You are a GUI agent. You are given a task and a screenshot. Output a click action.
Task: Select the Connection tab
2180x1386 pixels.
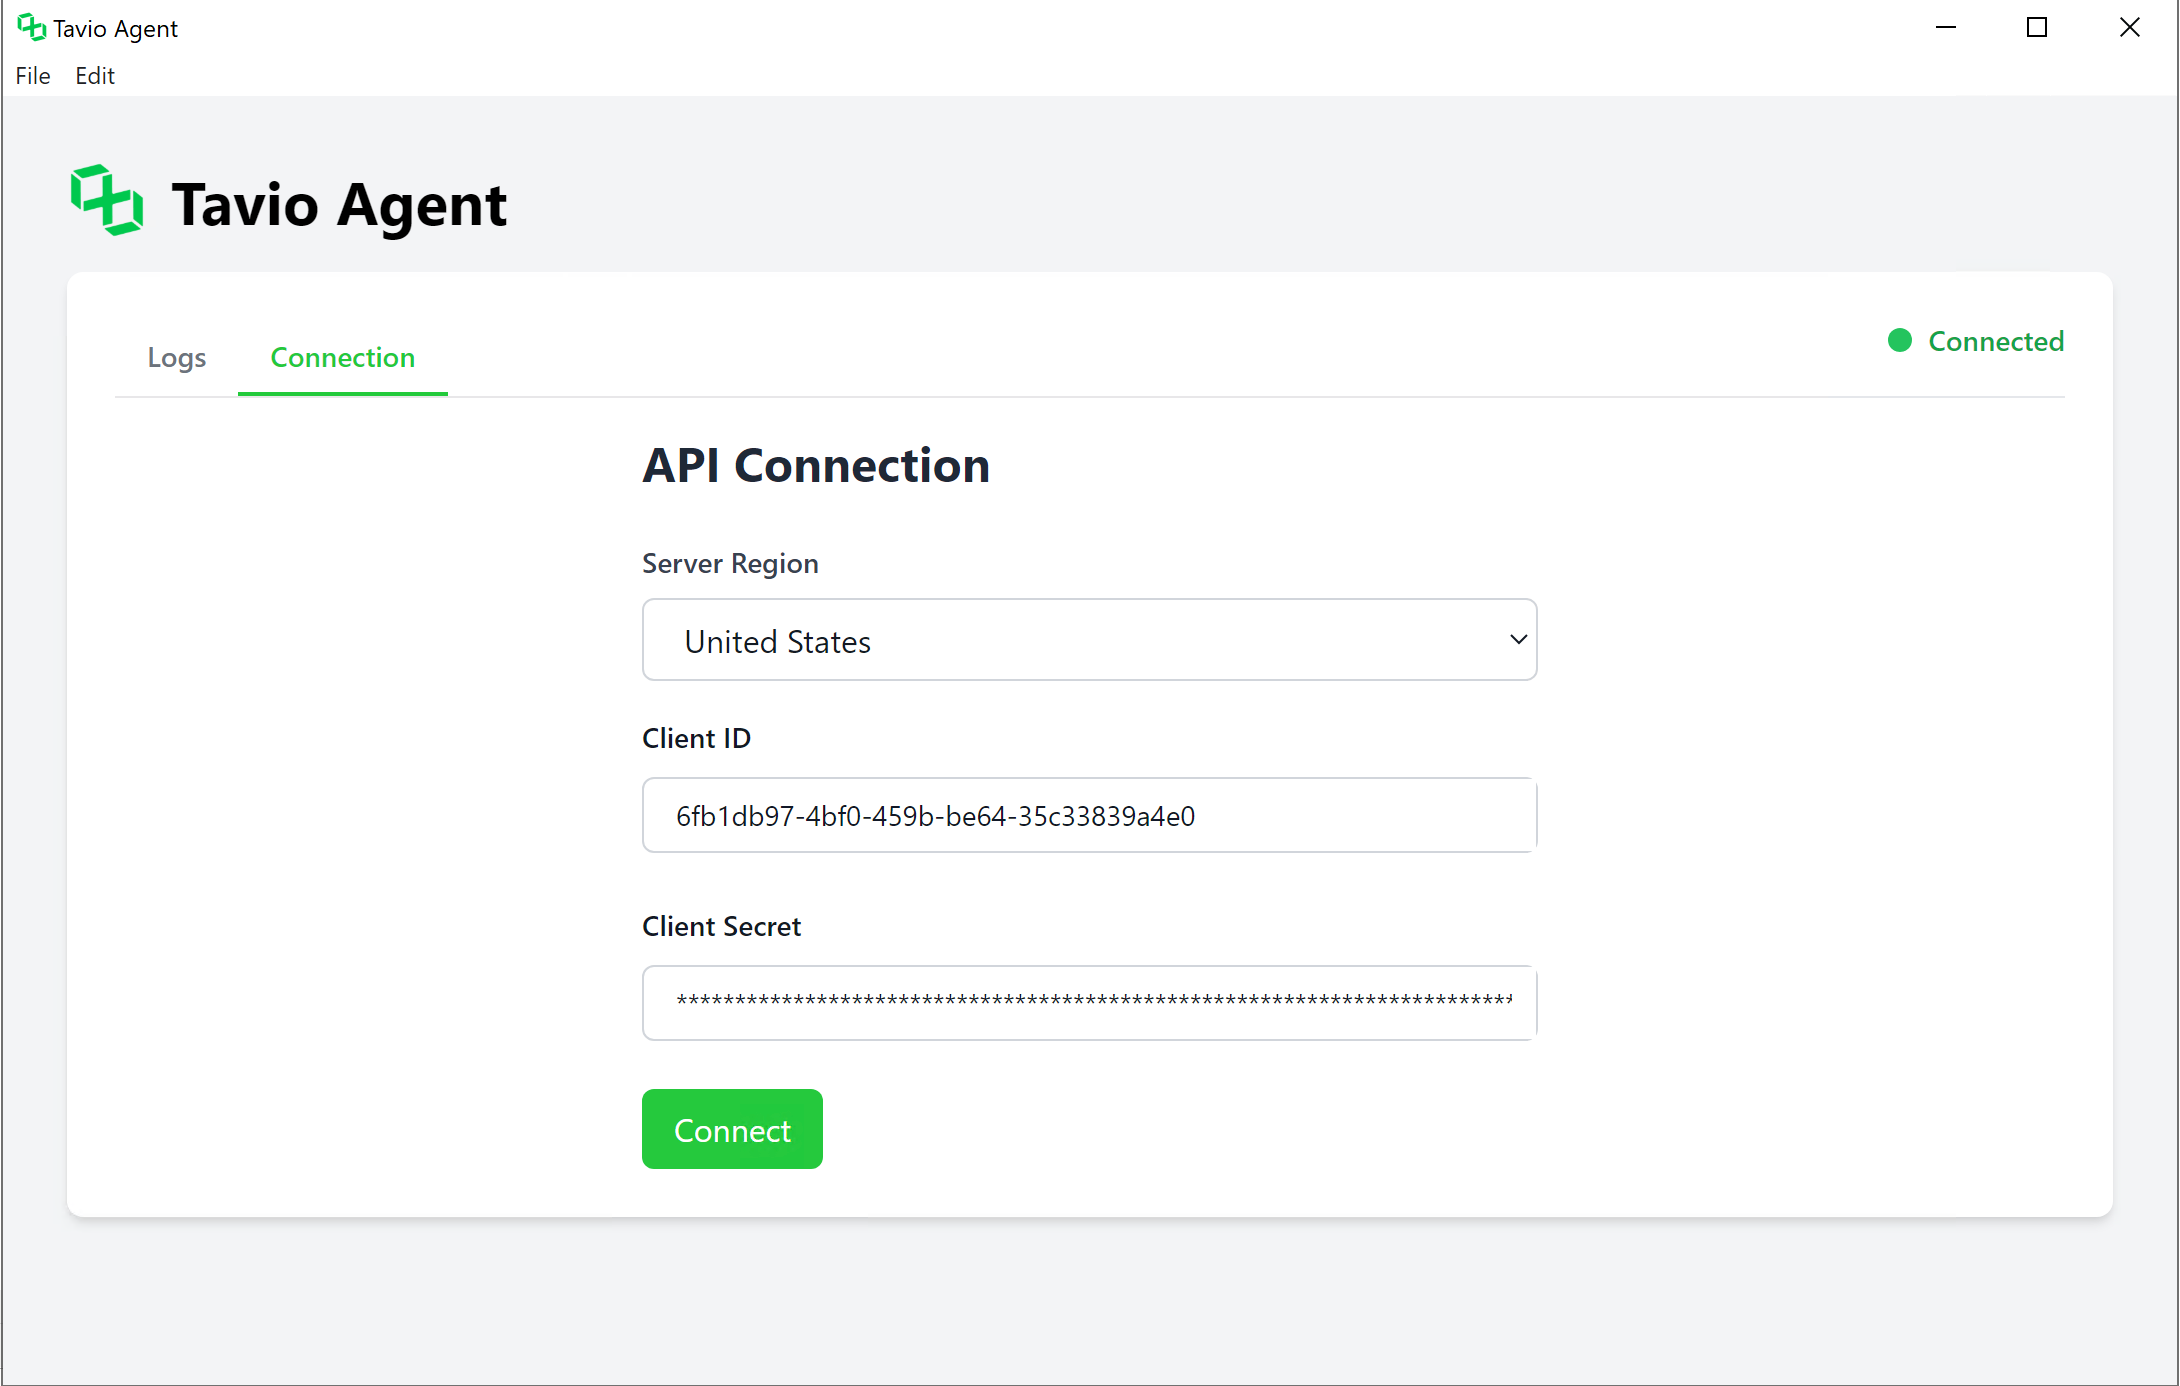pyautogui.click(x=342, y=358)
